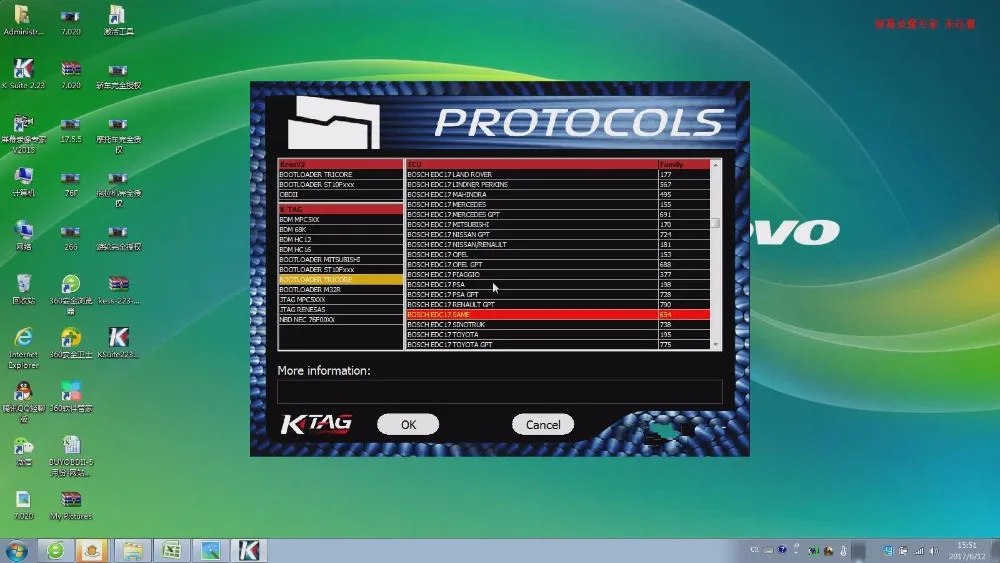Select BDM MPC5XX protocol
Image resolution: width=1000 pixels, height=563 pixels.
(x=341, y=219)
